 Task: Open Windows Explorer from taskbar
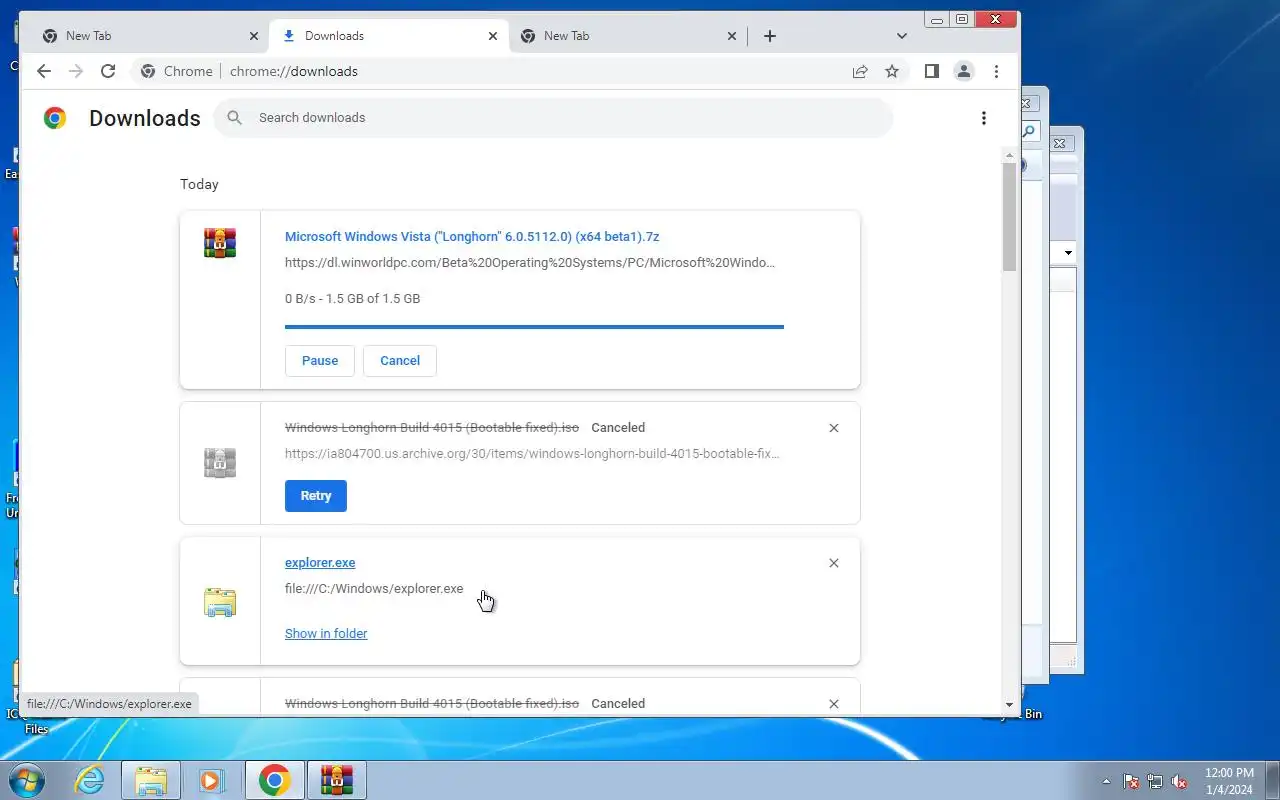point(151,780)
